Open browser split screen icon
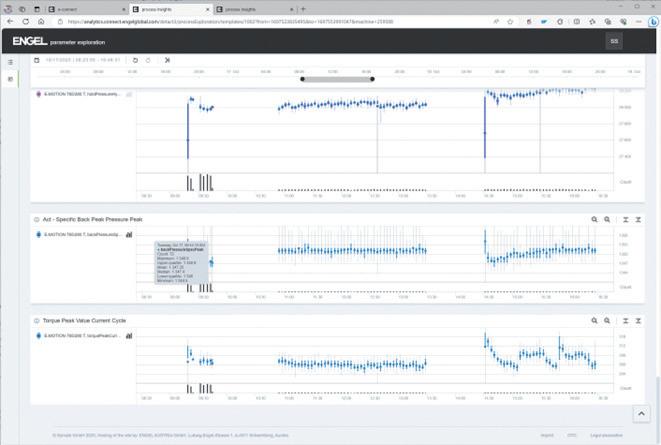The height and width of the screenshot is (445, 661). (x=577, y=21)
